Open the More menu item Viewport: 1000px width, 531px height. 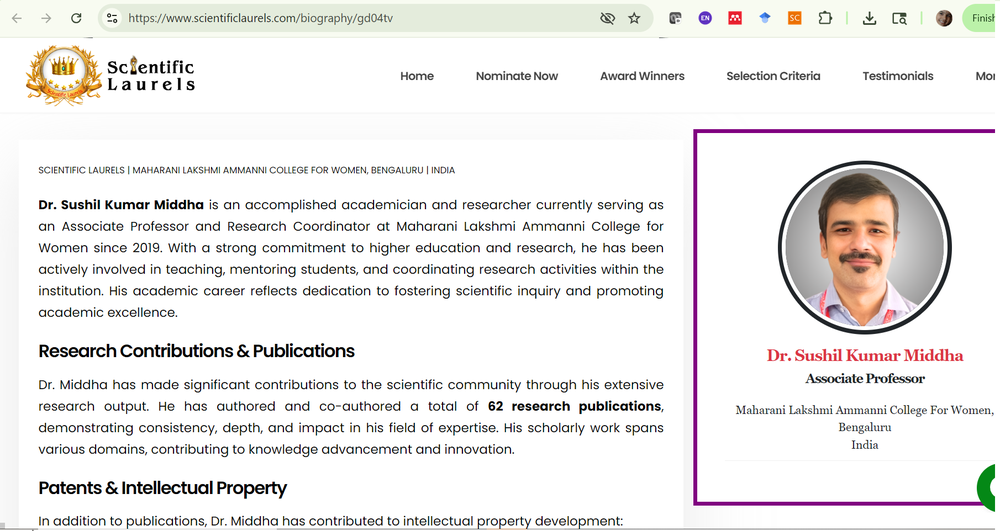[985, 76]
